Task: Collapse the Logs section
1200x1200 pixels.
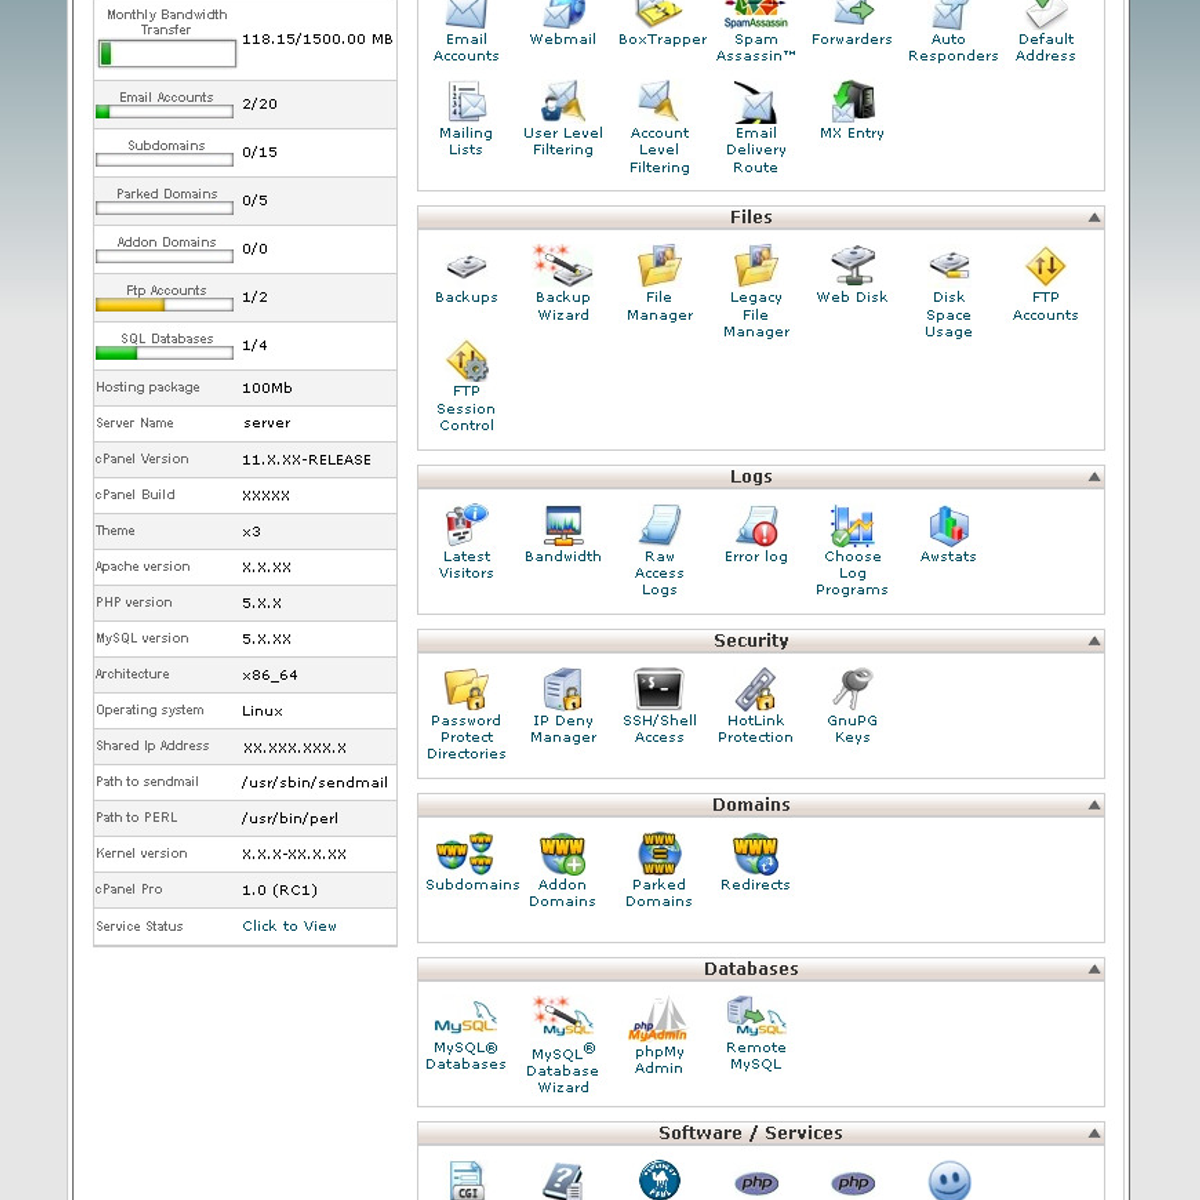Action: coord(1094,477)
